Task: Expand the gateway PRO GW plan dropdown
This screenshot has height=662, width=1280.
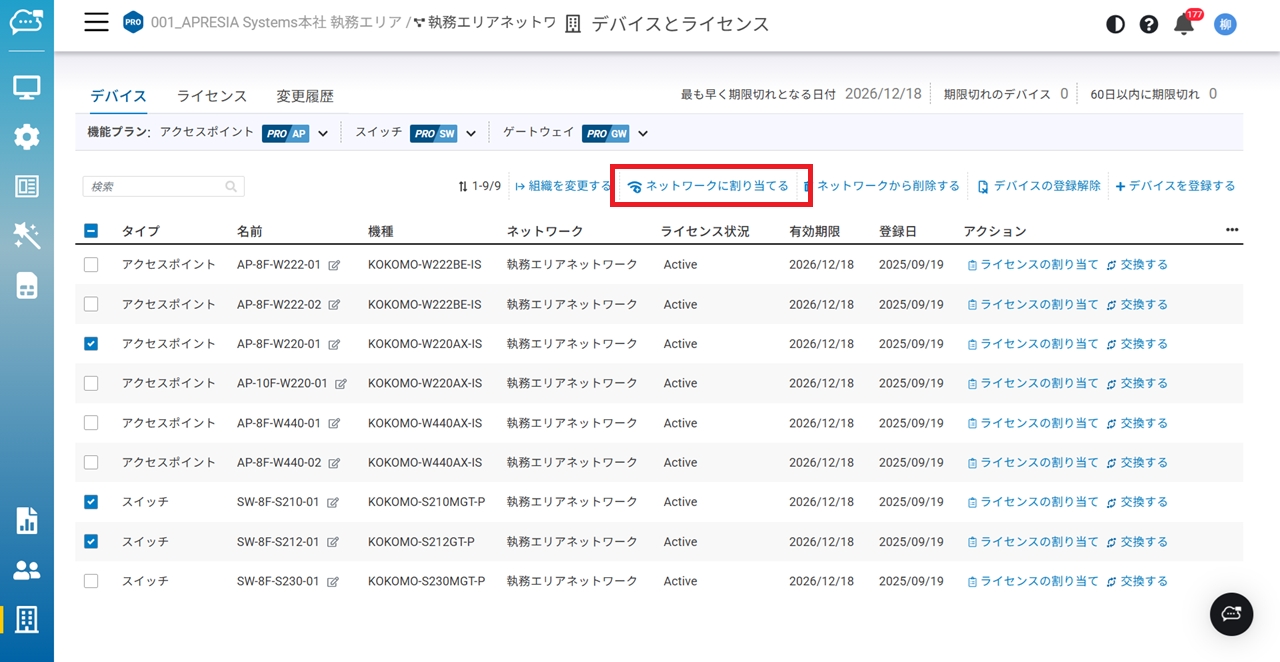Action: (643, 133)
